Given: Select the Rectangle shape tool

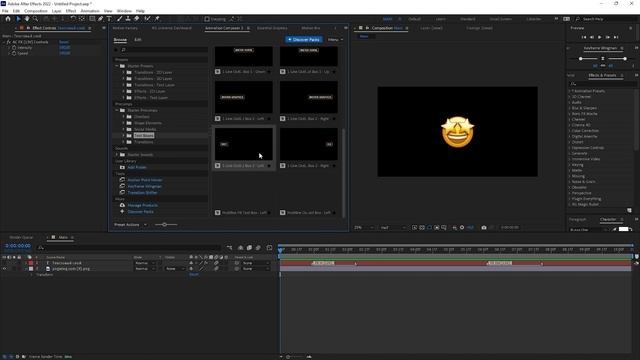Looking at the screenshot, I should (x=92, y=19).
